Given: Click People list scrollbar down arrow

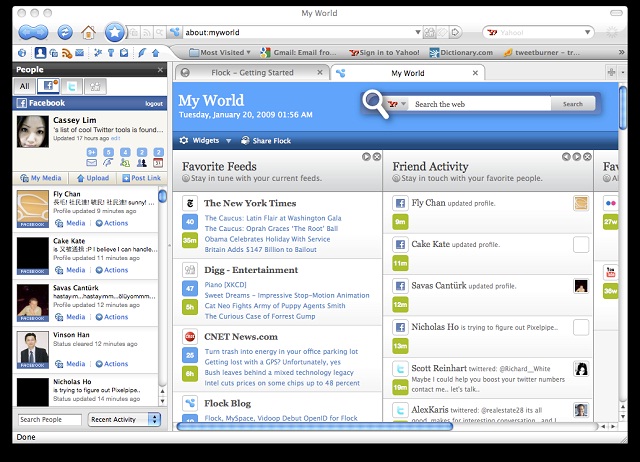Looking at the screenshot, I should (x=162, y=401).
